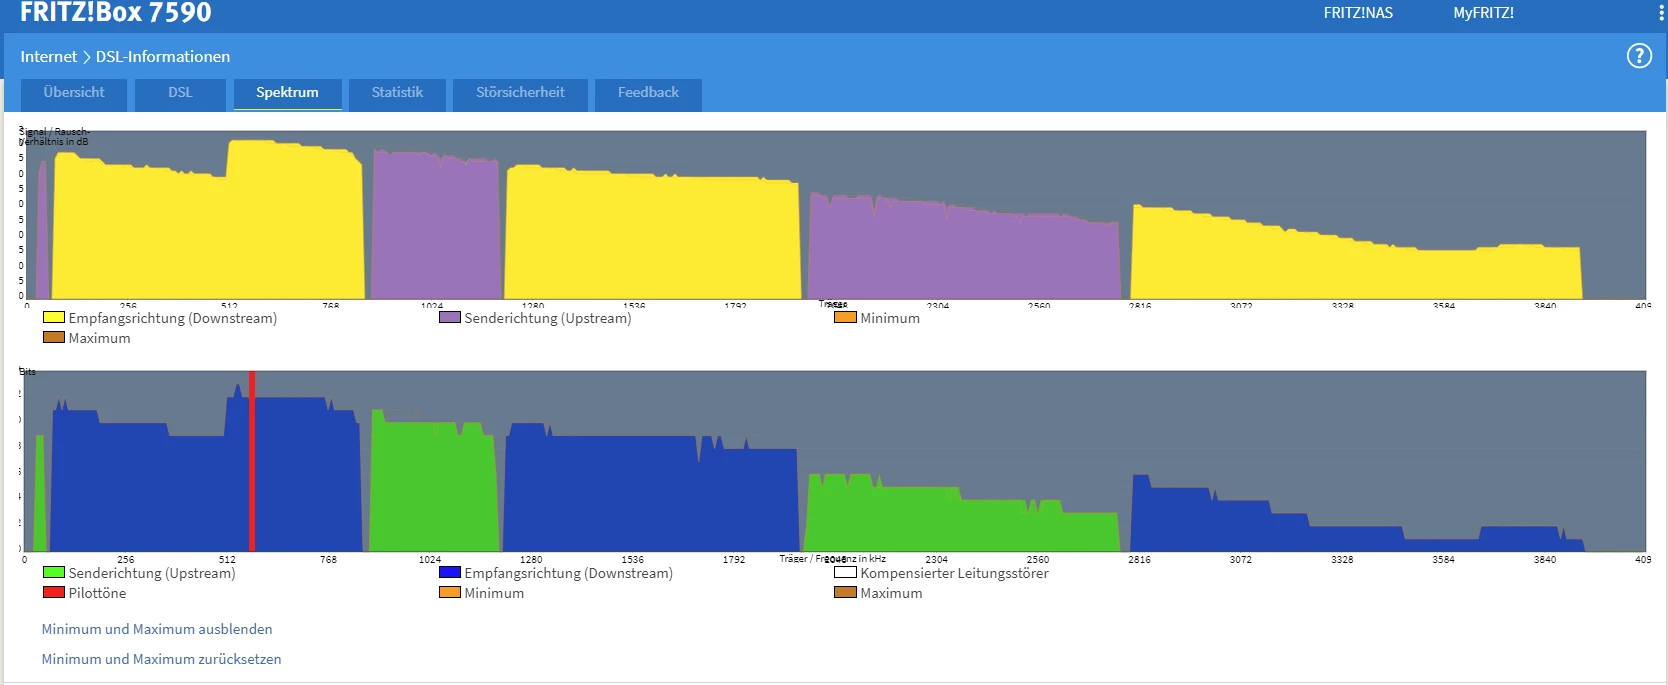Open the MyFRITZ! link
This screenshot has width=1668, height=685.
point(1483,13)
